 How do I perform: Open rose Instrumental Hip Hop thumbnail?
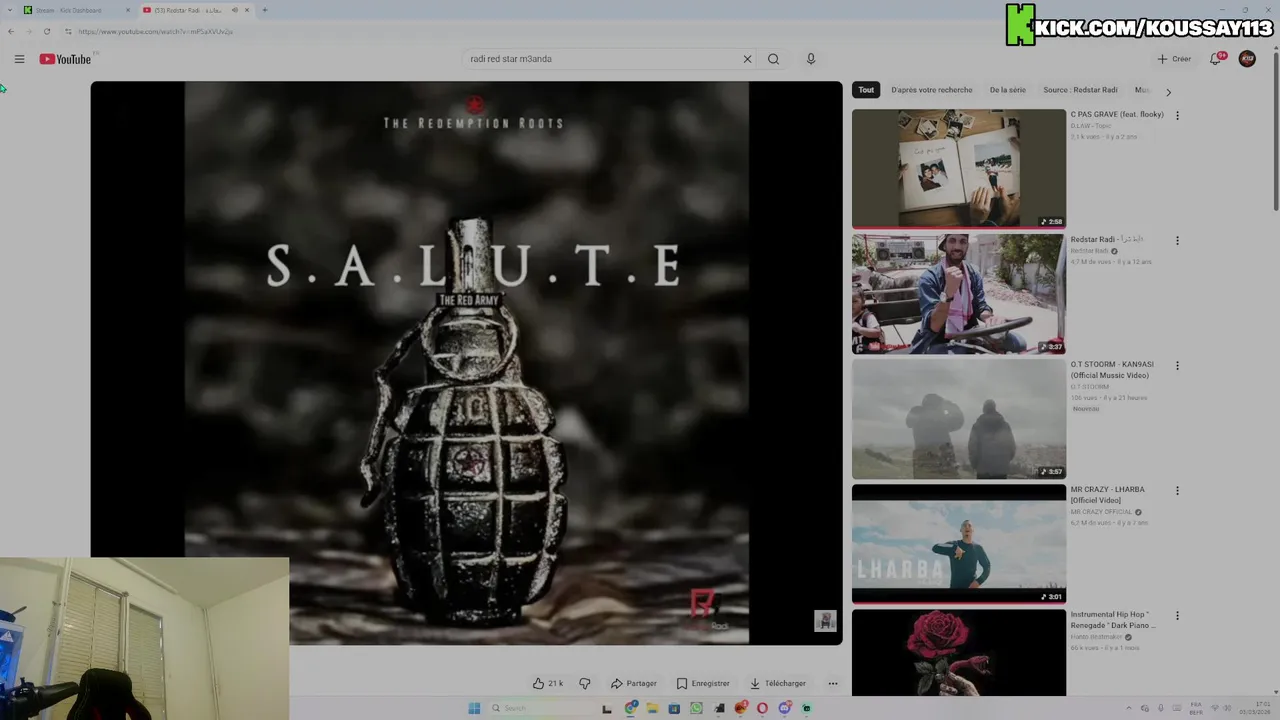(x=959, y=652)
